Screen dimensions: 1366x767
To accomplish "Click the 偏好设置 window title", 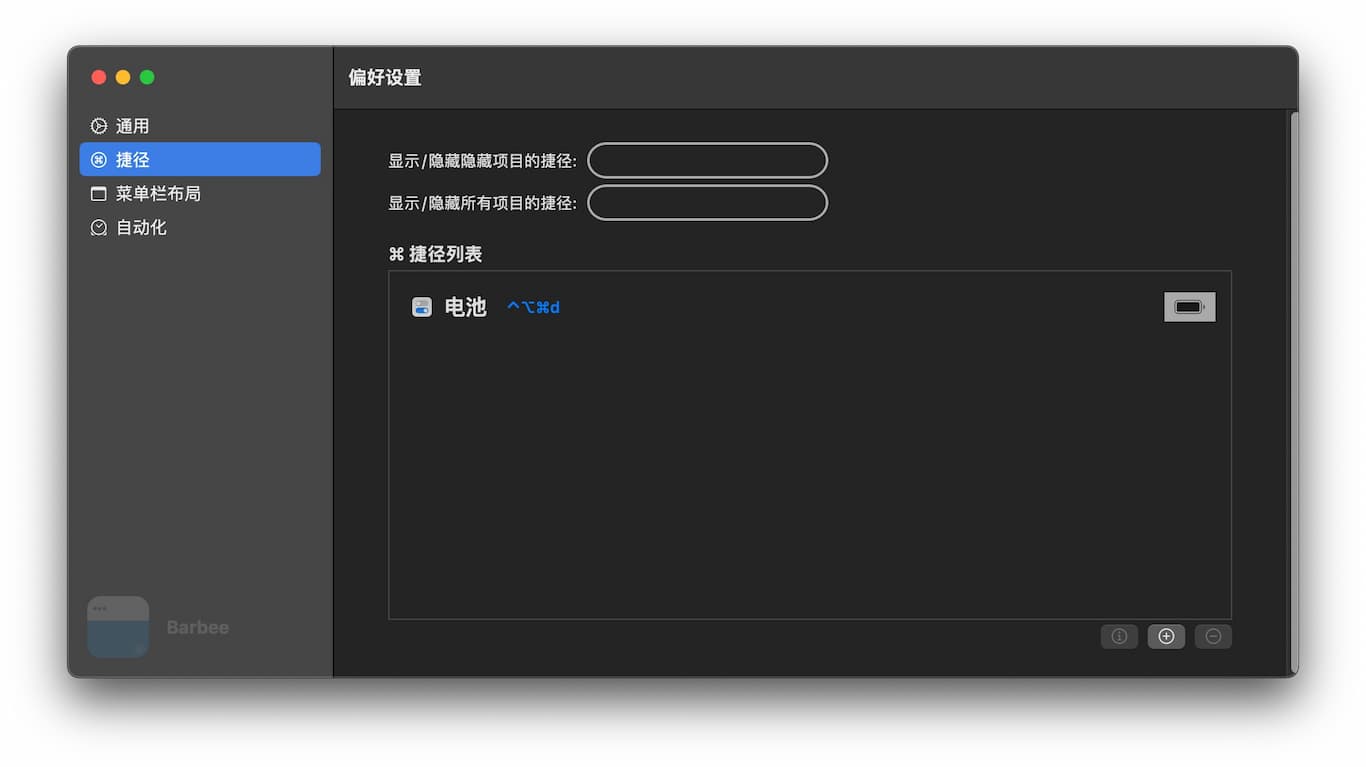I will click(x=385, y=78).
